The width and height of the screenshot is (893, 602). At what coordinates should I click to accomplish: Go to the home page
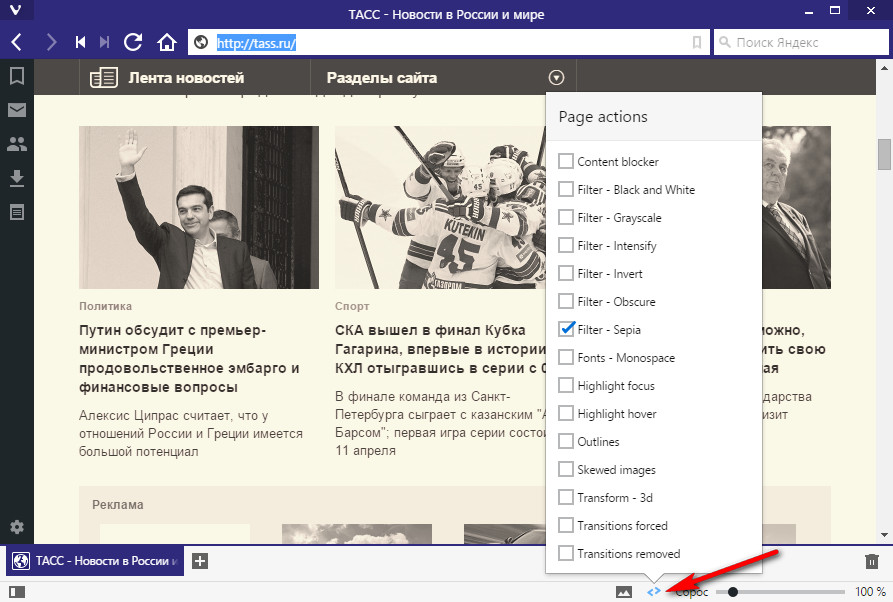(x=167, y=42)
